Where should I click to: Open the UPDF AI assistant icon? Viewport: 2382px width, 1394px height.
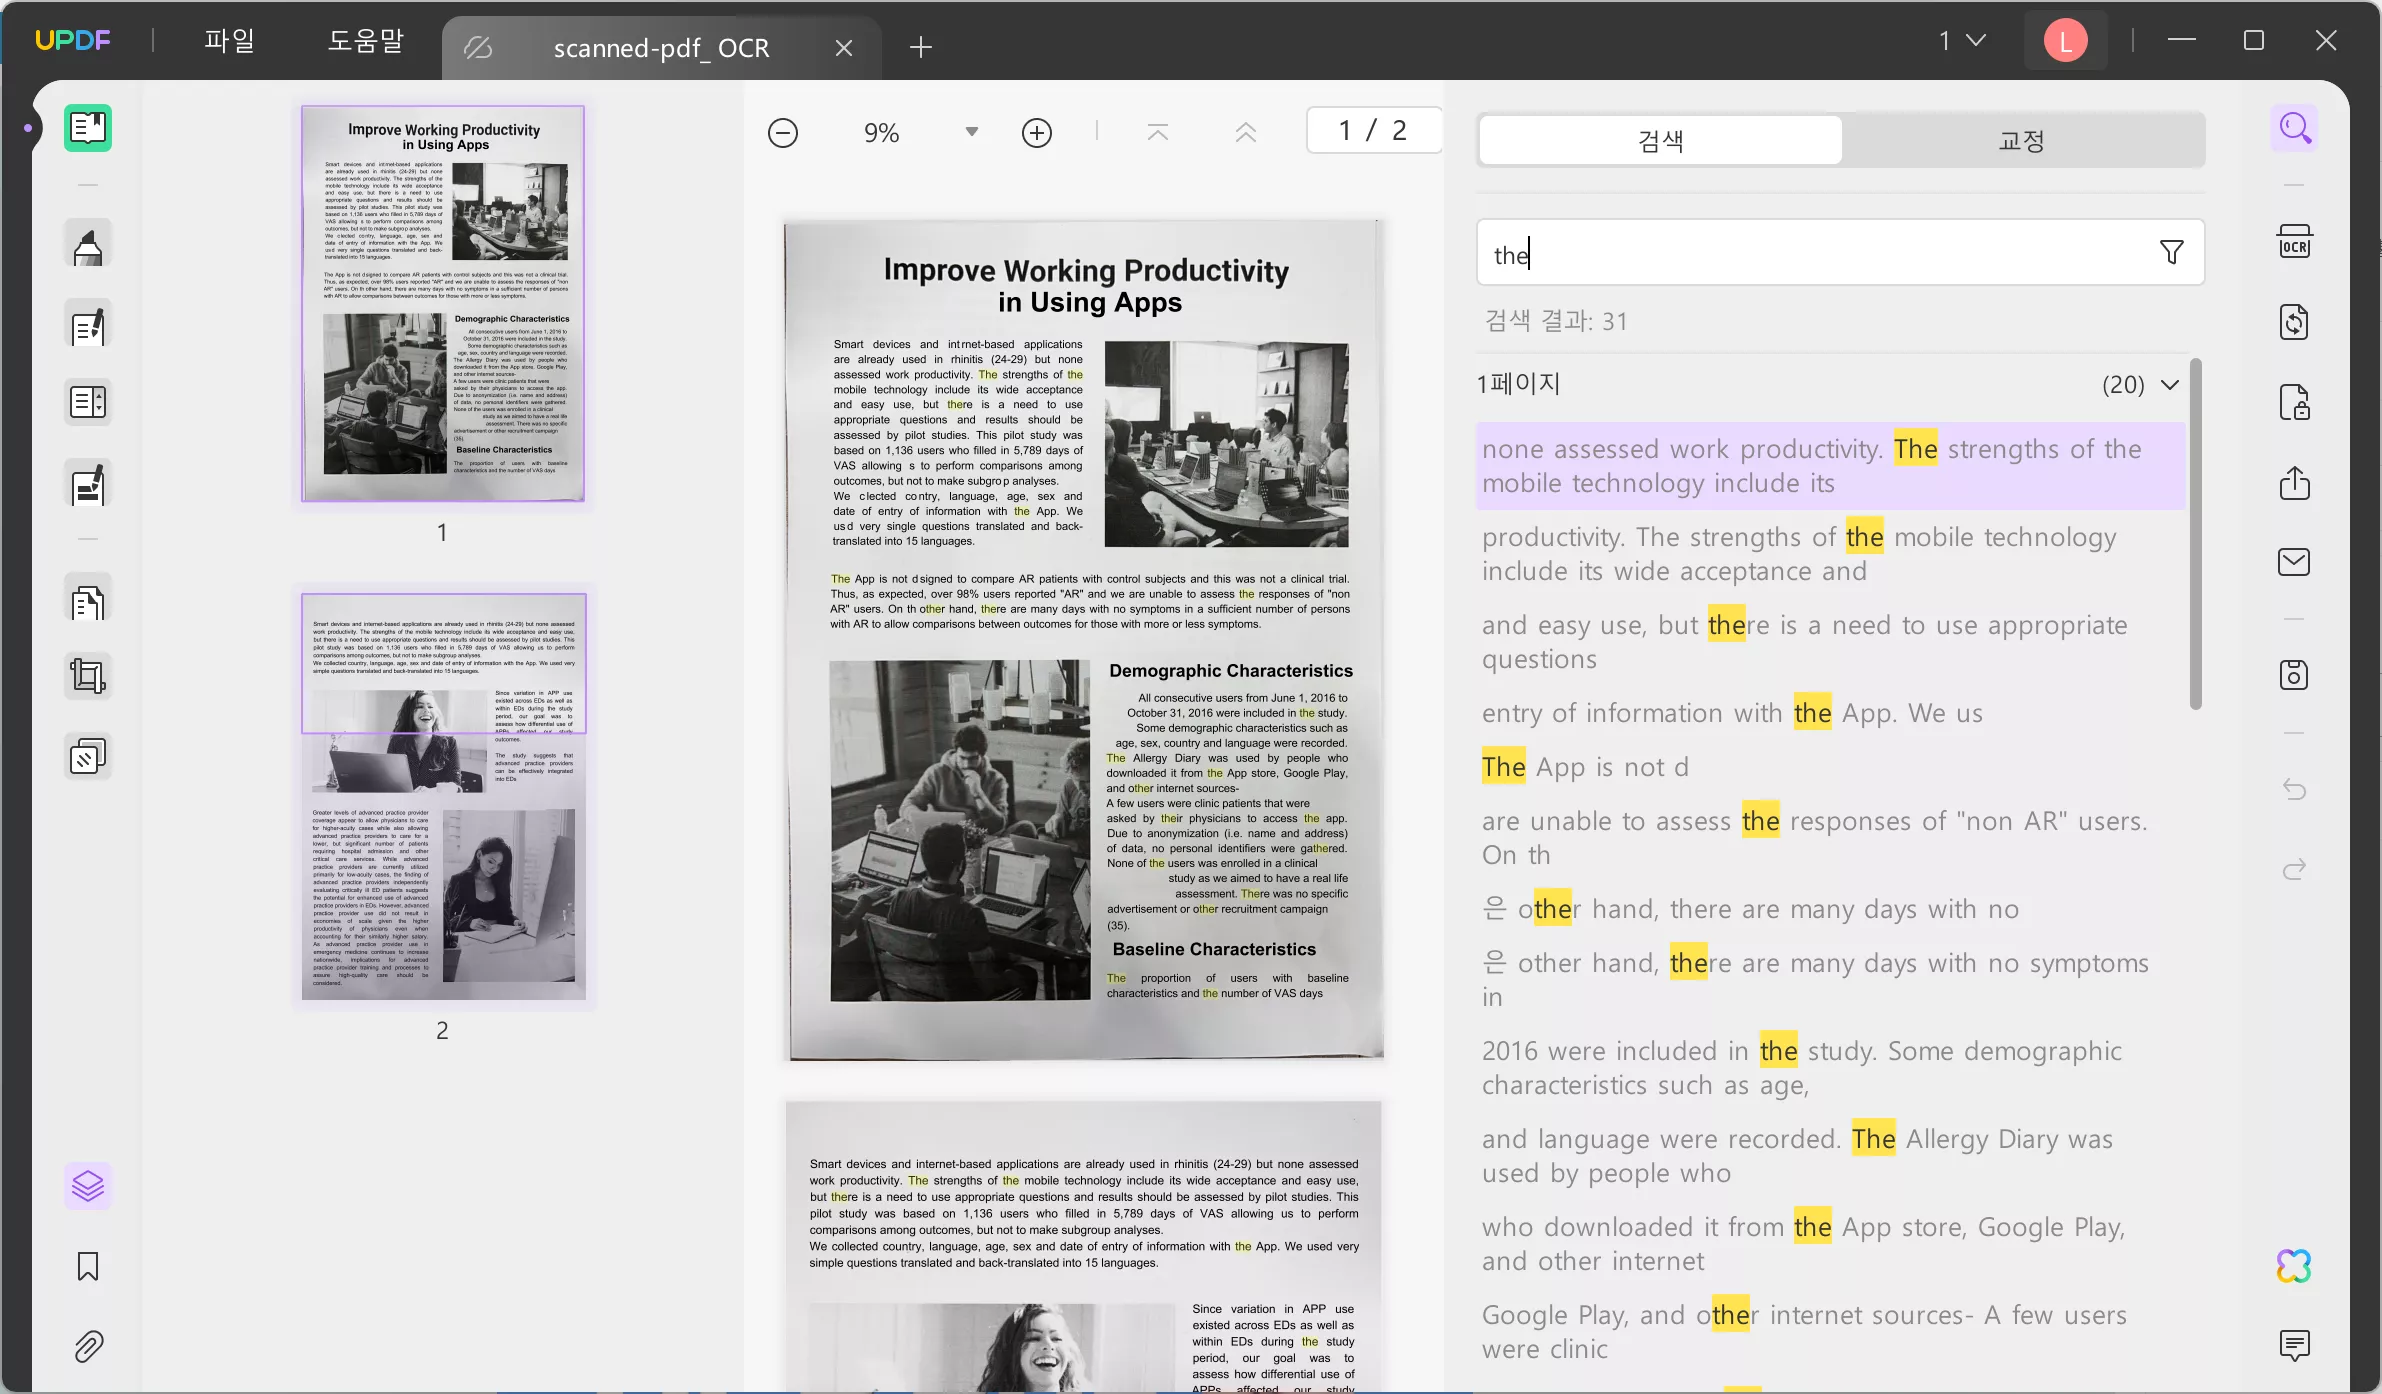2294,1266
